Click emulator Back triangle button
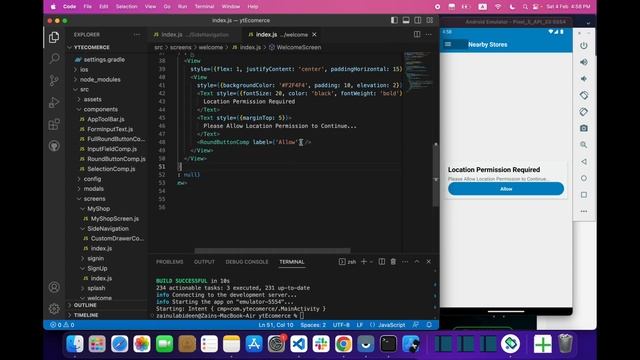640x360 pixels. pyautogui.click(x=584, y=162)
